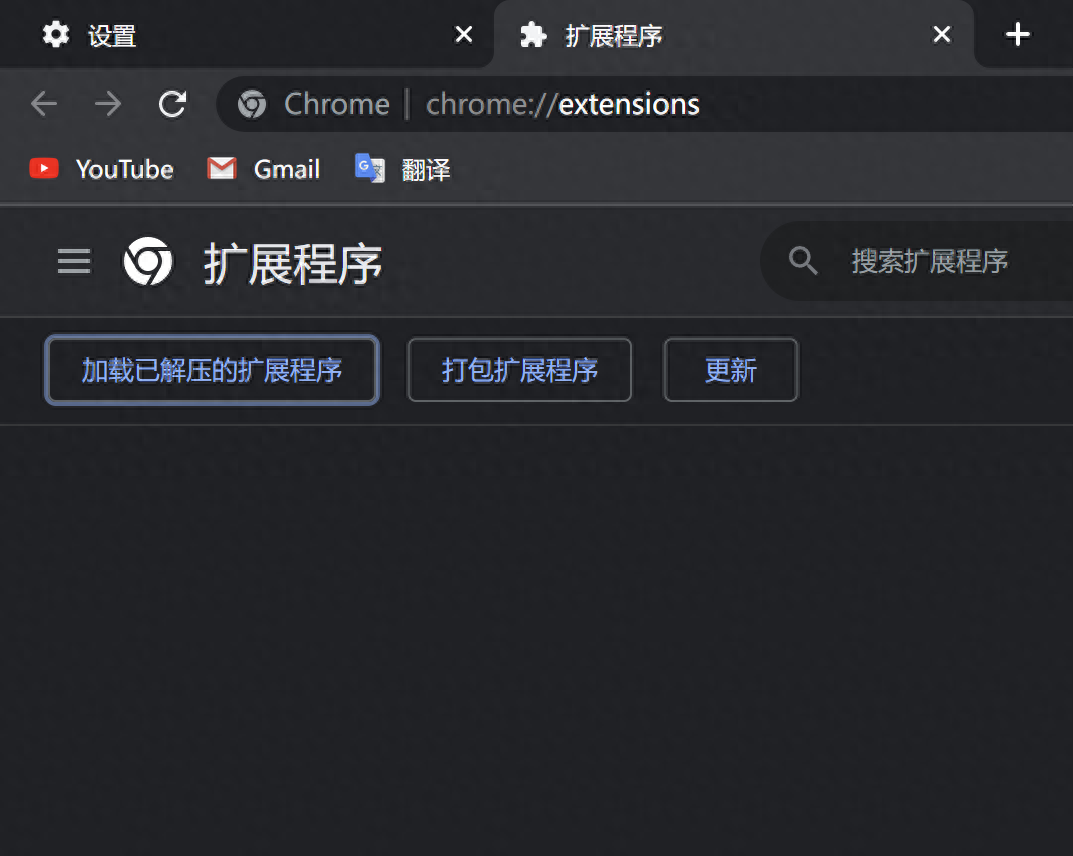Click the 打包扩展程序 button
1073x856 pixels.
519,370
